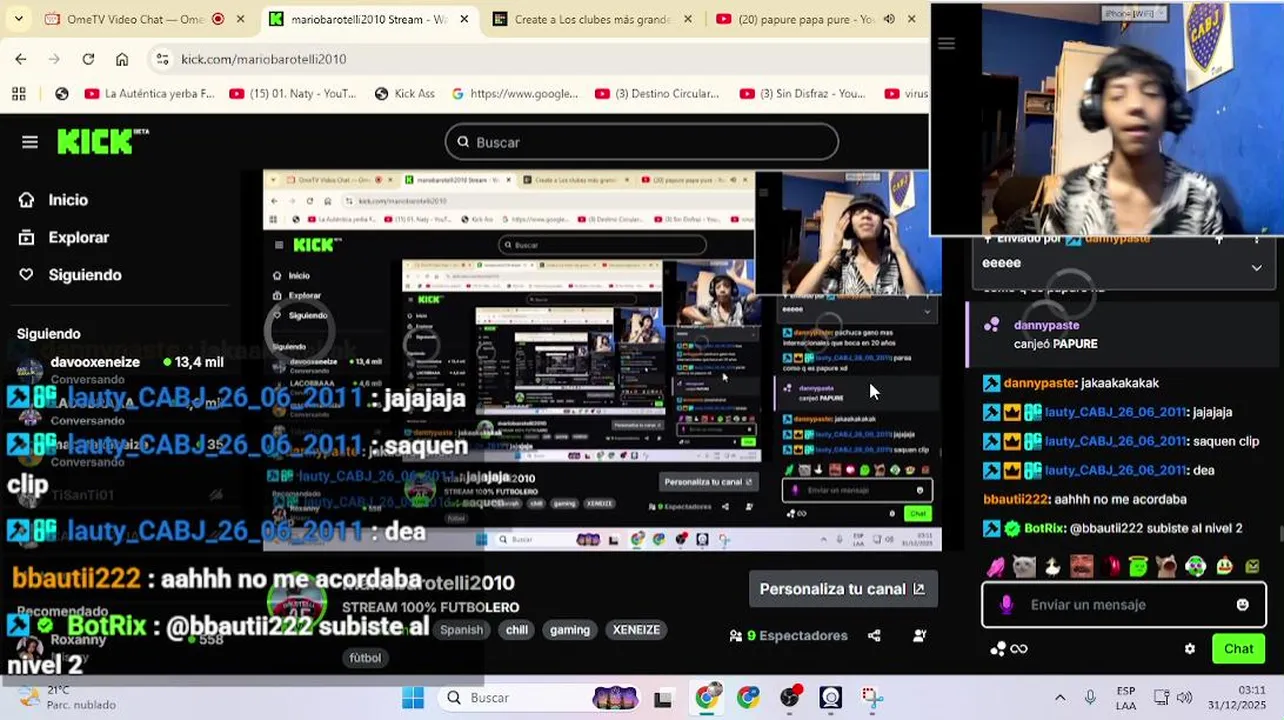Click the Personaliza tu canal button
1284x720 pixels.
842,589
